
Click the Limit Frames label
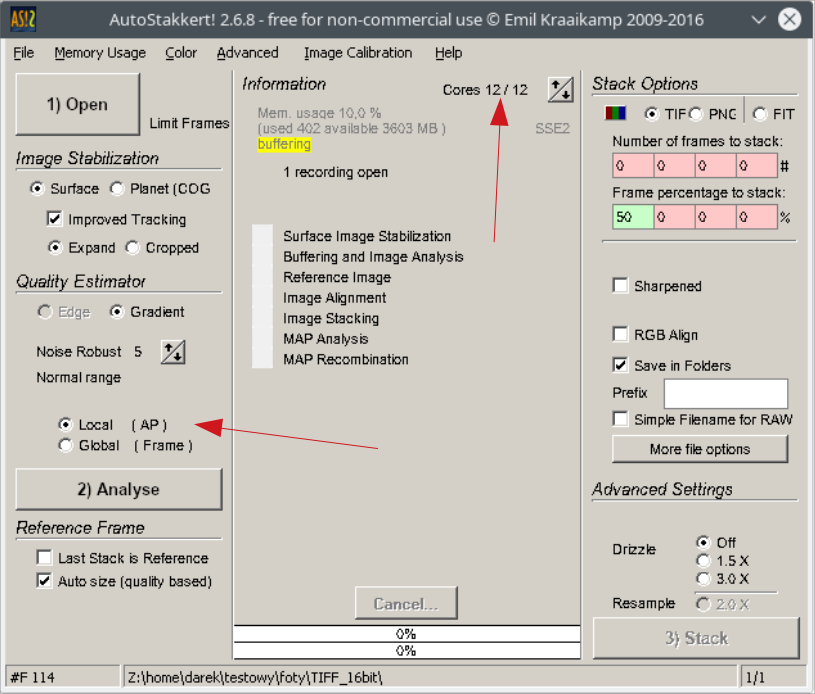189,123
